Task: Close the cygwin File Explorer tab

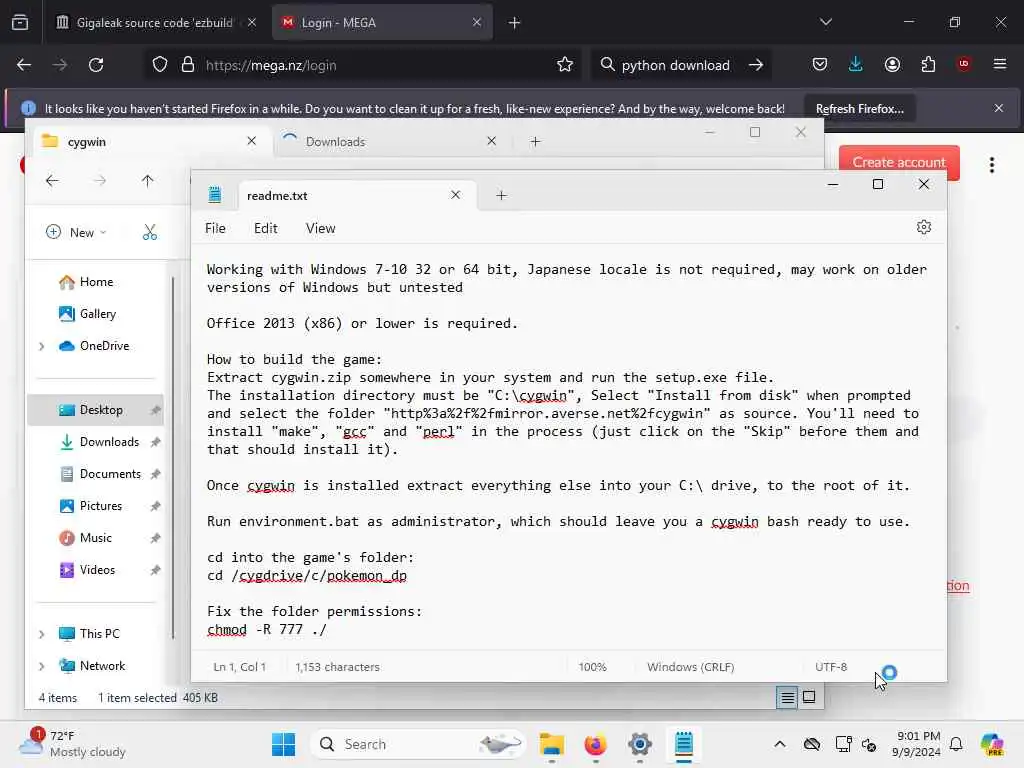Action: (251, 141)
